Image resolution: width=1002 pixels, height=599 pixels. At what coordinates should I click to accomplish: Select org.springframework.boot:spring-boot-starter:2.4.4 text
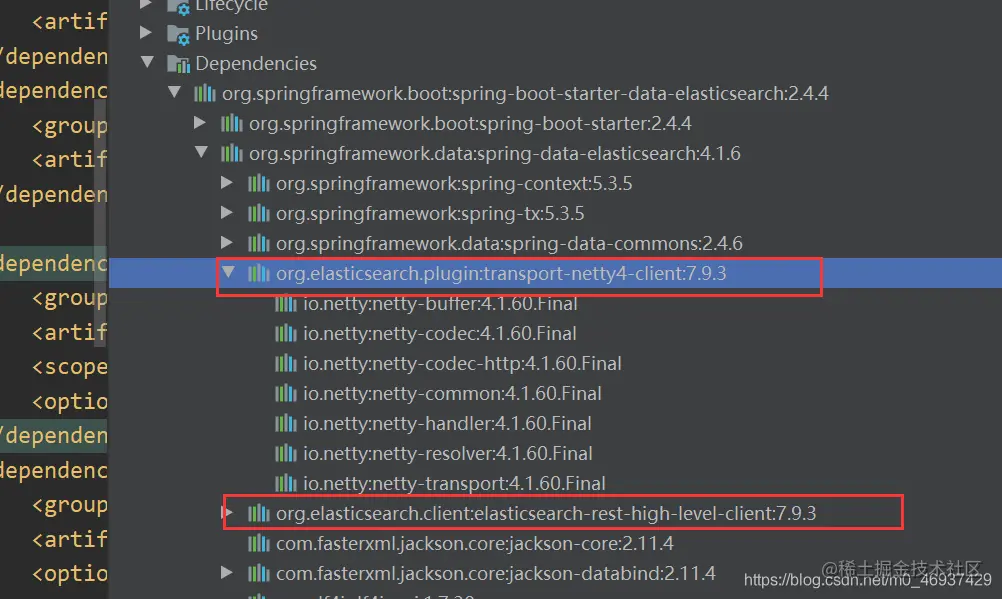pyautogui.click(x=470, y=123)
